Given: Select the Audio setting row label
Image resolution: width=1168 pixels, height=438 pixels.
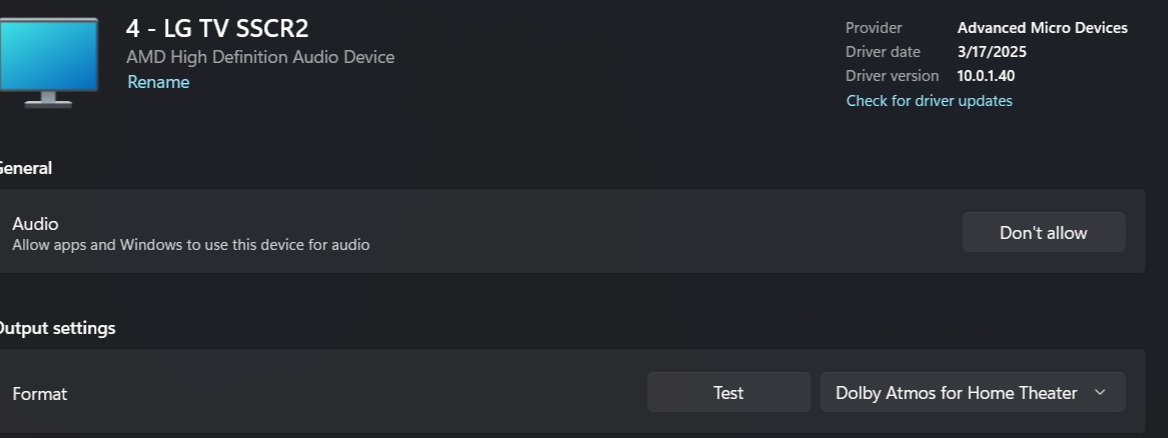Looking at the screenshot, I should [35, 224].
